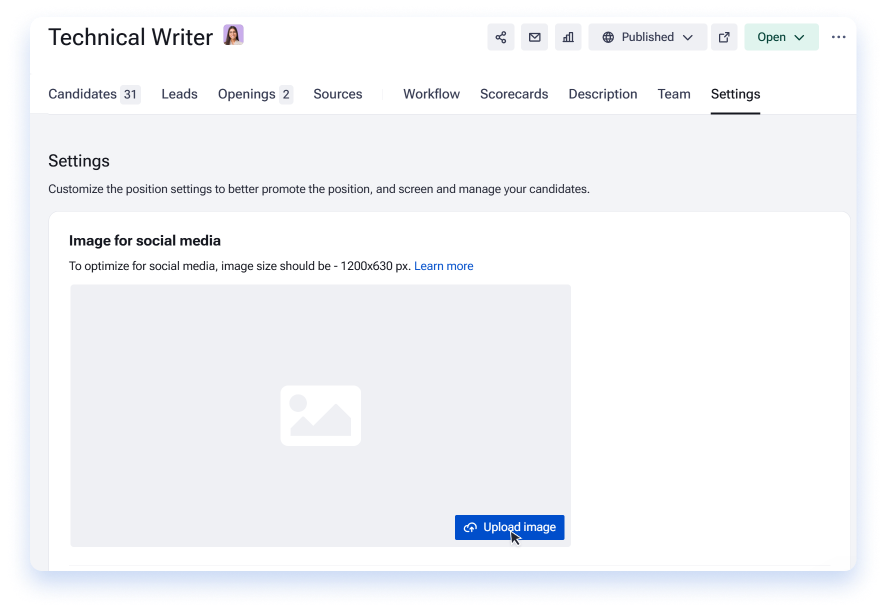This screenshot has height=605, width=882.
Task: Expand the Published status dropdown
Action: tap(647, 37)
